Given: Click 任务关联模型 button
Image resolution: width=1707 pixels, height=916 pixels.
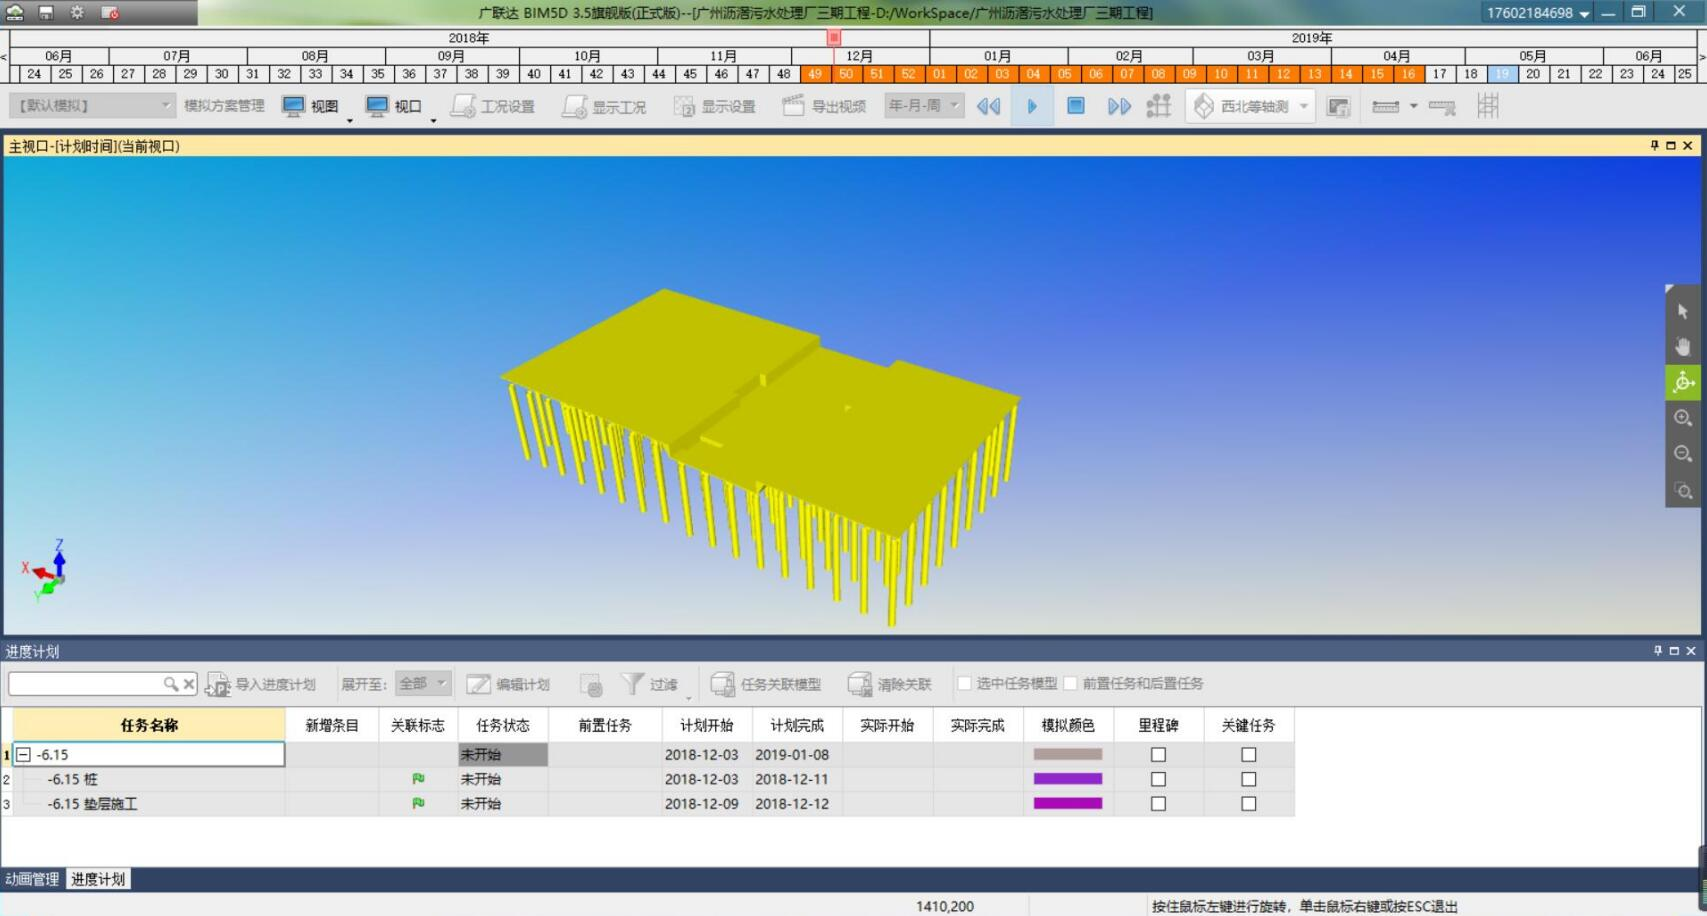Looking at the screenshot, I should click(766, 684).
